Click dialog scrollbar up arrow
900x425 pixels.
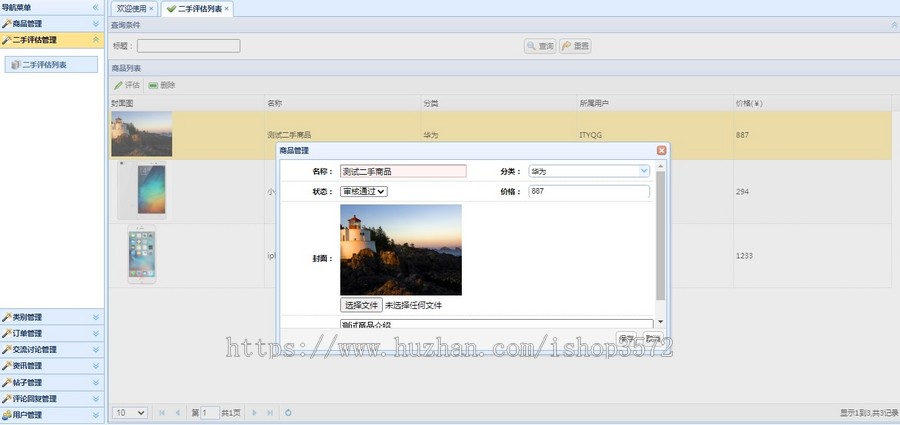660,166
